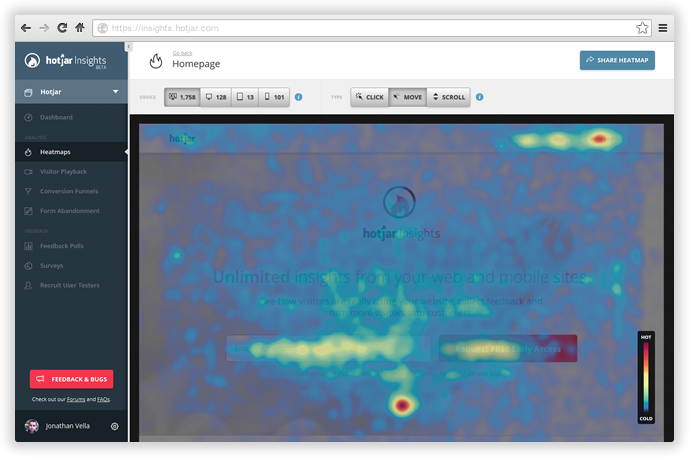Open Recruit User Testers
This screenshot has width=689, height=457.
[71, 285]
